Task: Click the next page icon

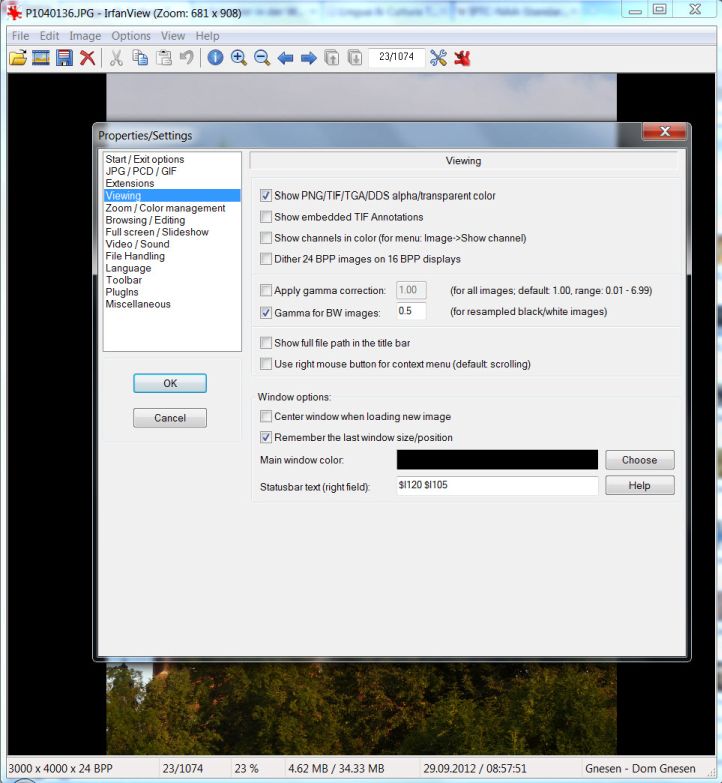Action: coord(355,58)
